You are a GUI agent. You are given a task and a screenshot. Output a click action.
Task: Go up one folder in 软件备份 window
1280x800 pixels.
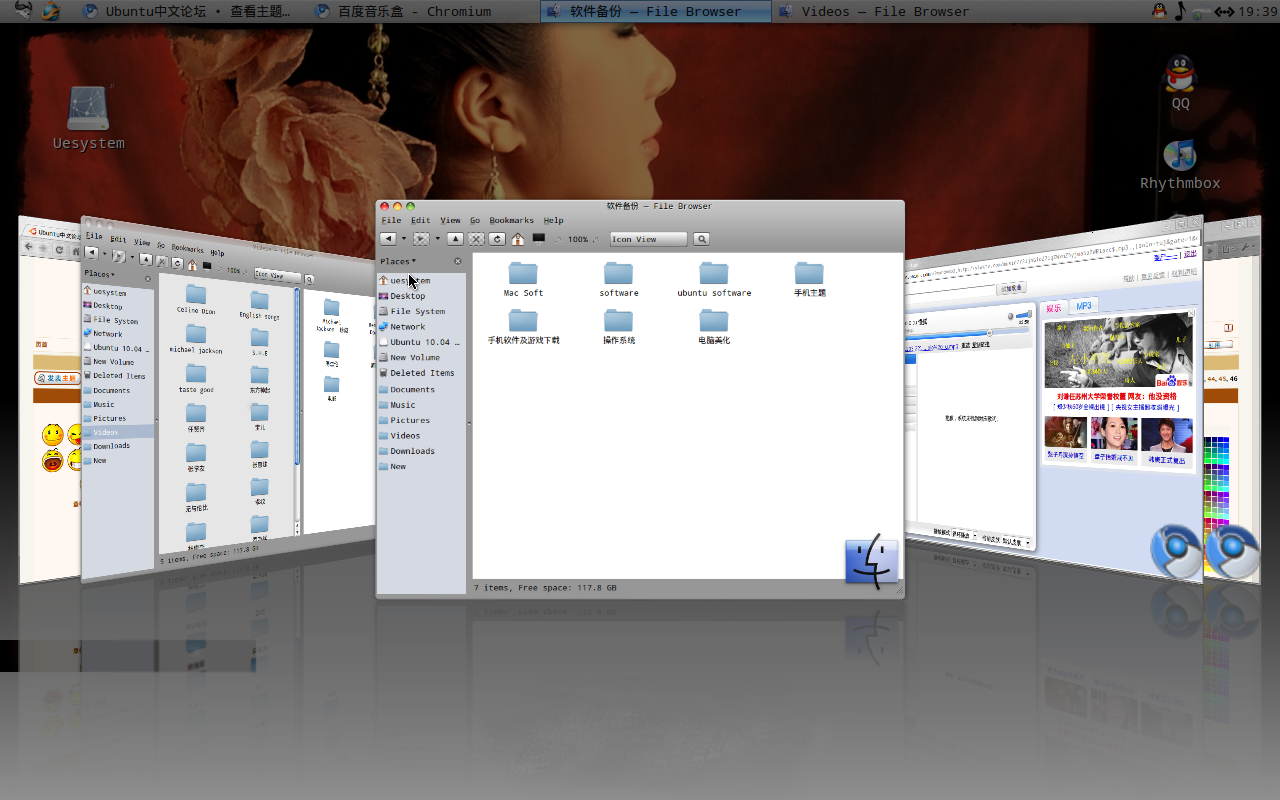(x=455, y=239)
